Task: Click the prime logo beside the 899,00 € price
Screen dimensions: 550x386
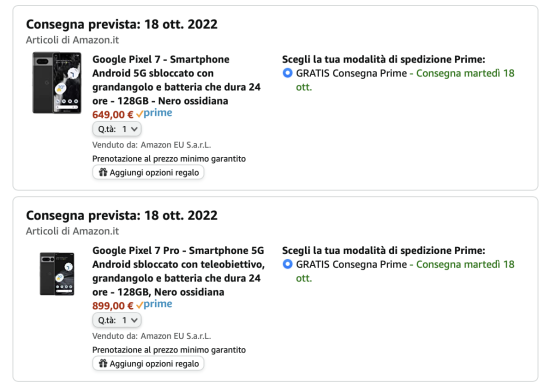Action: (154, 304)
